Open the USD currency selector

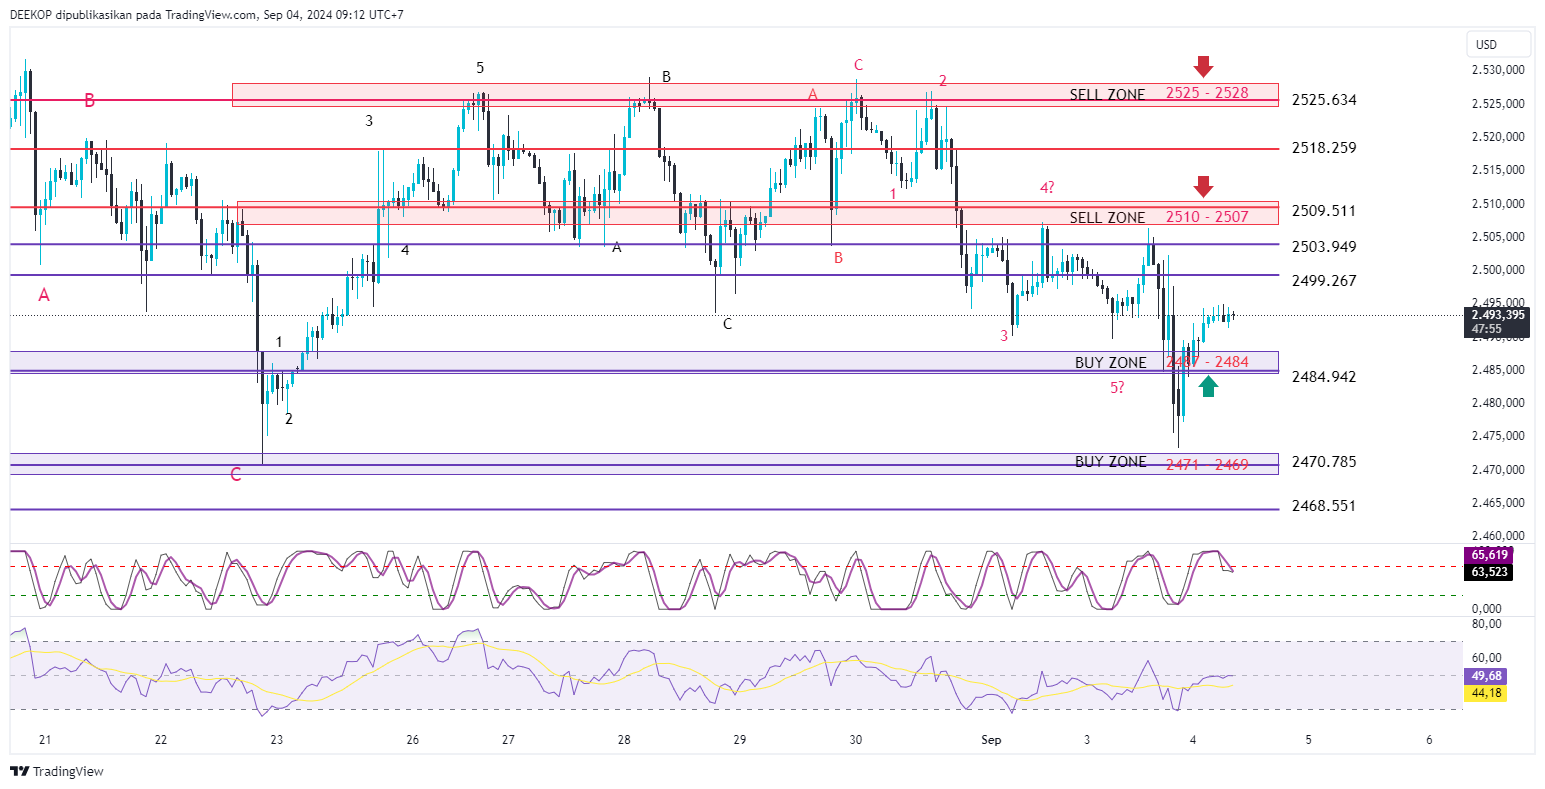(1498, 44)
